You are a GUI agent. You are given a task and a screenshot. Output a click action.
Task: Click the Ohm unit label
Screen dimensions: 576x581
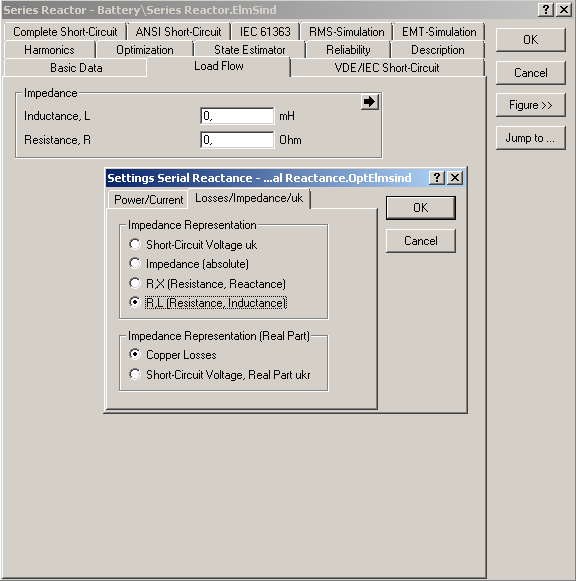point(290,140)
